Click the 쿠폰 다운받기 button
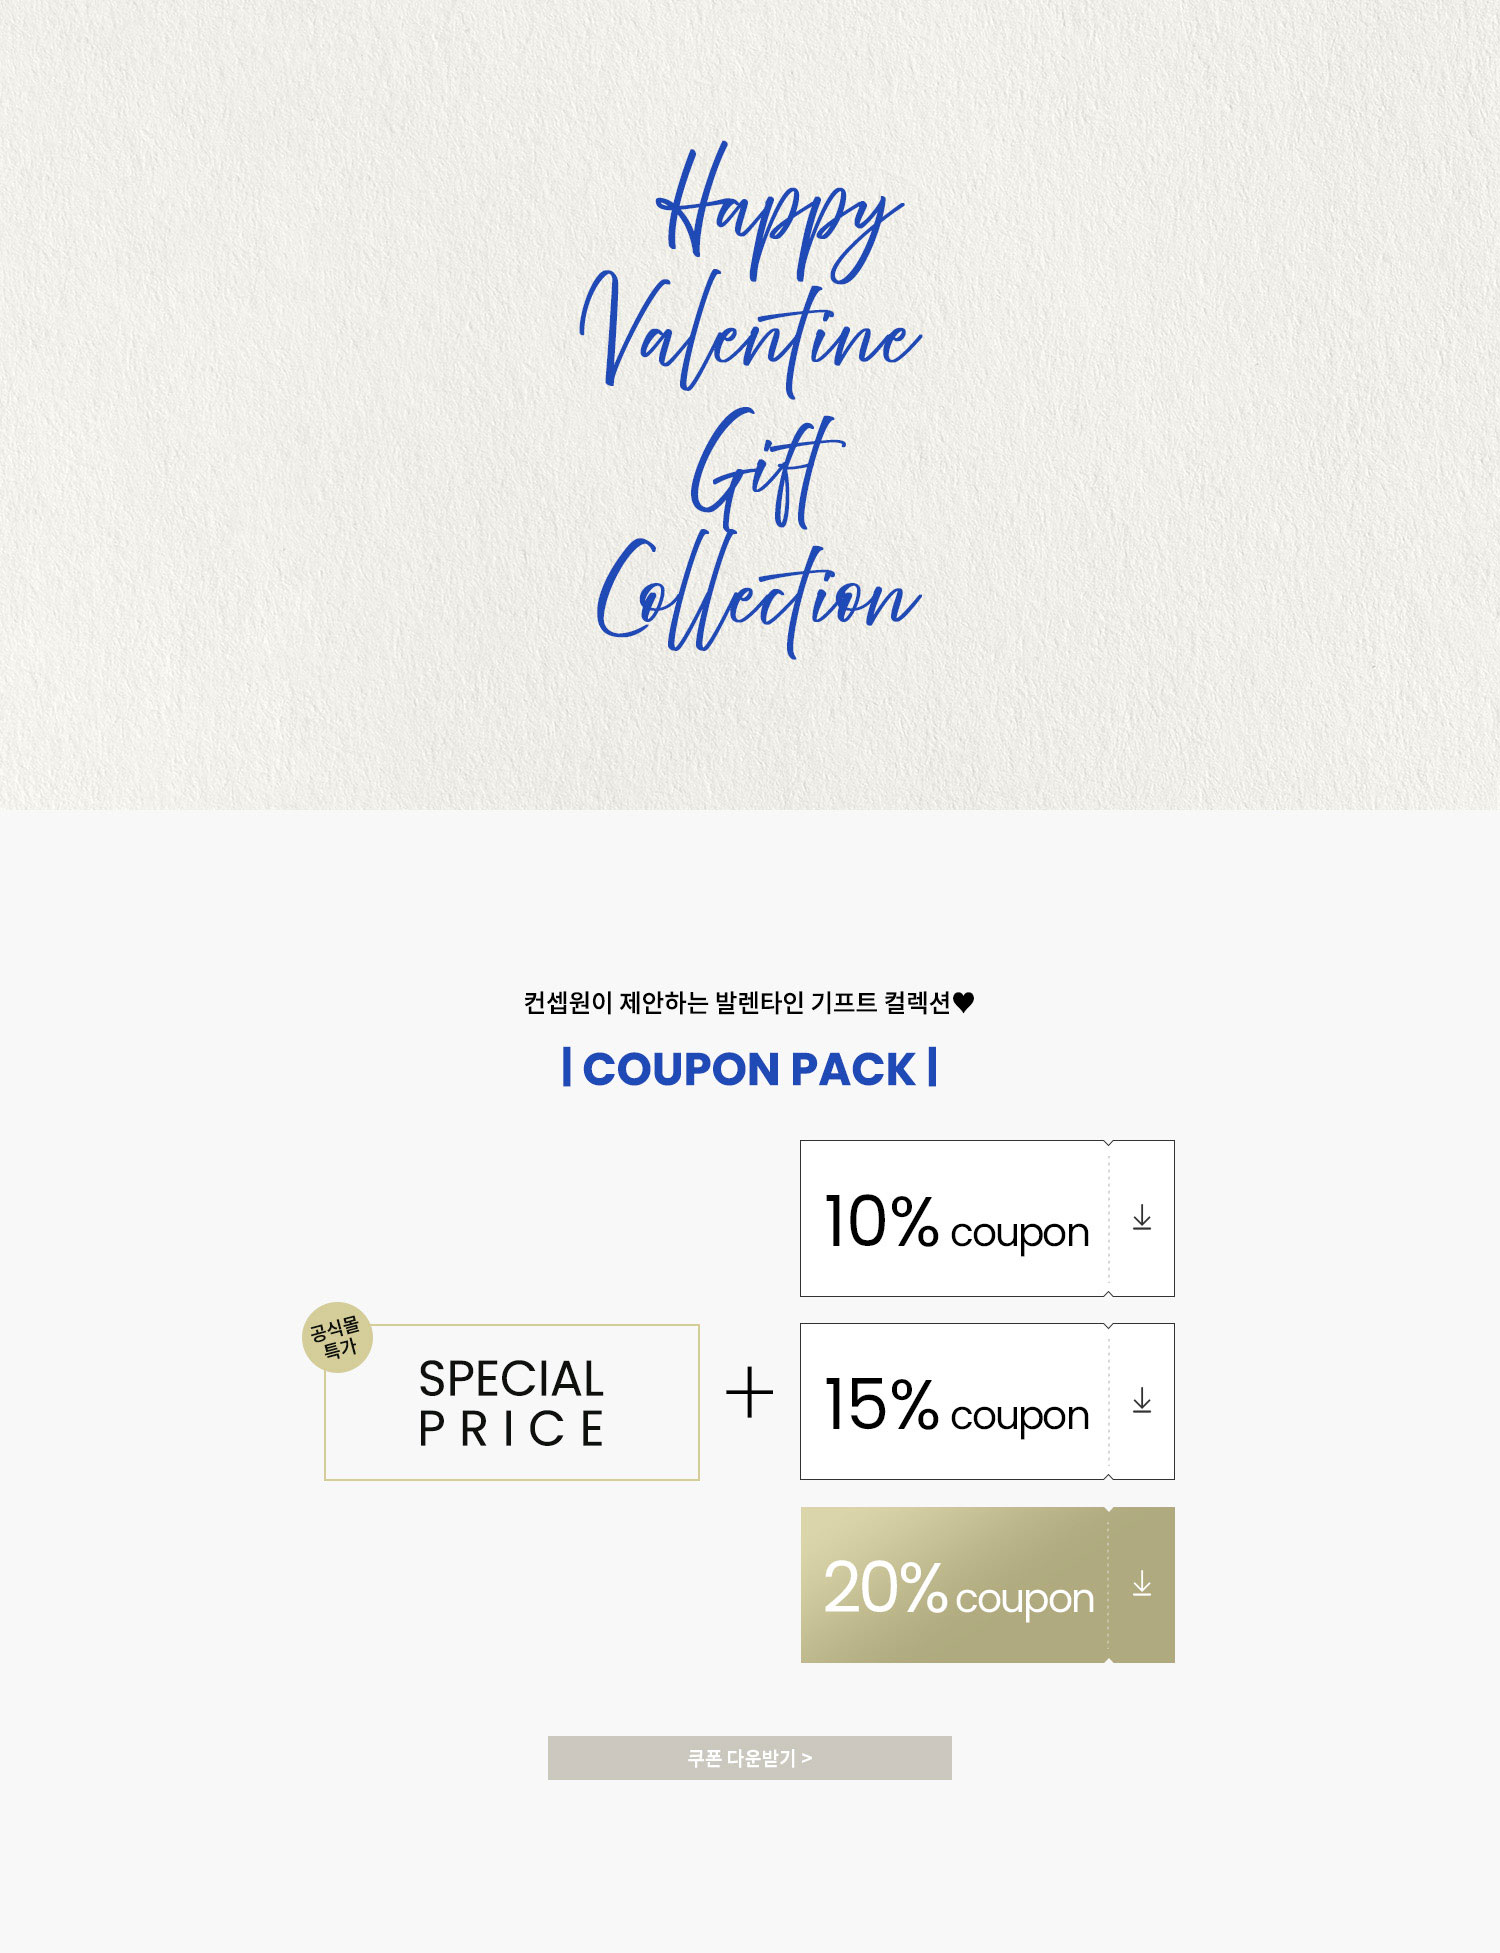 750,1757
